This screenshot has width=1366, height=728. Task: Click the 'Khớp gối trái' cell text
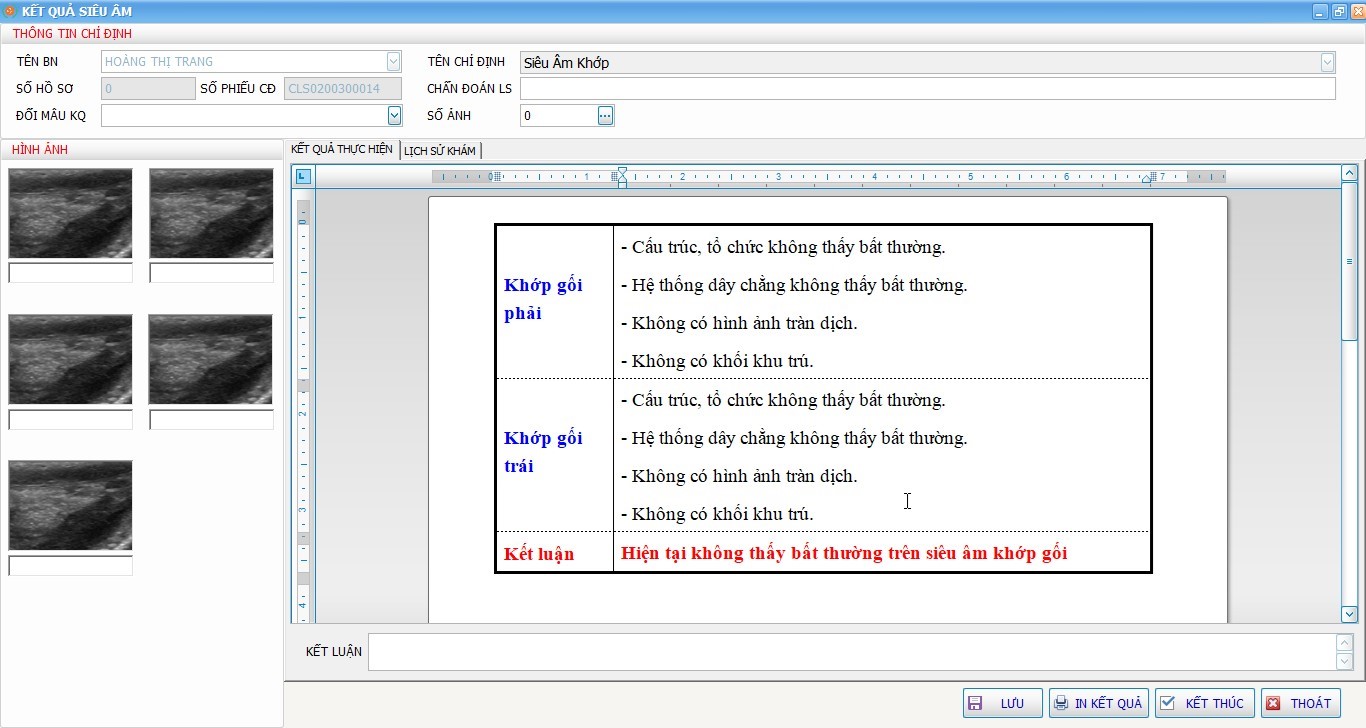(x=543, y=452)
